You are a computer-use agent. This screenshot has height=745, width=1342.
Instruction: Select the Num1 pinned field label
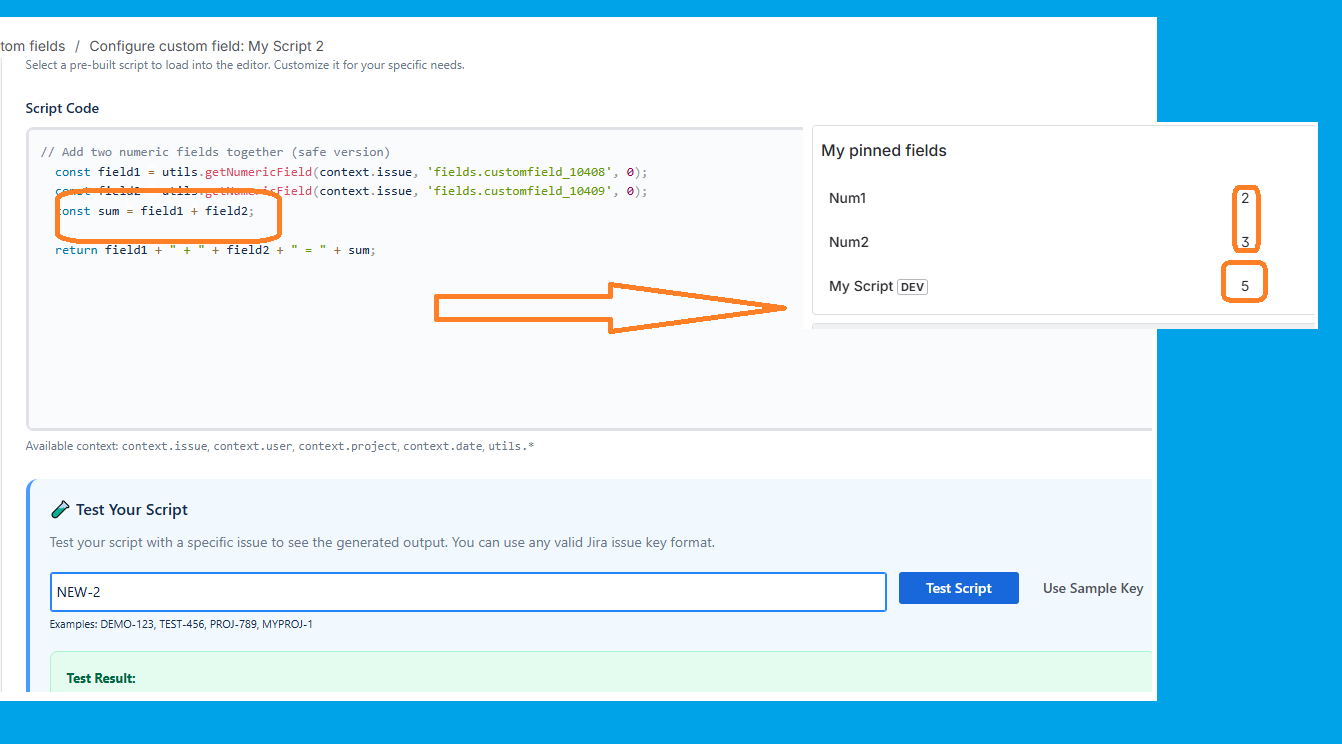847,198
